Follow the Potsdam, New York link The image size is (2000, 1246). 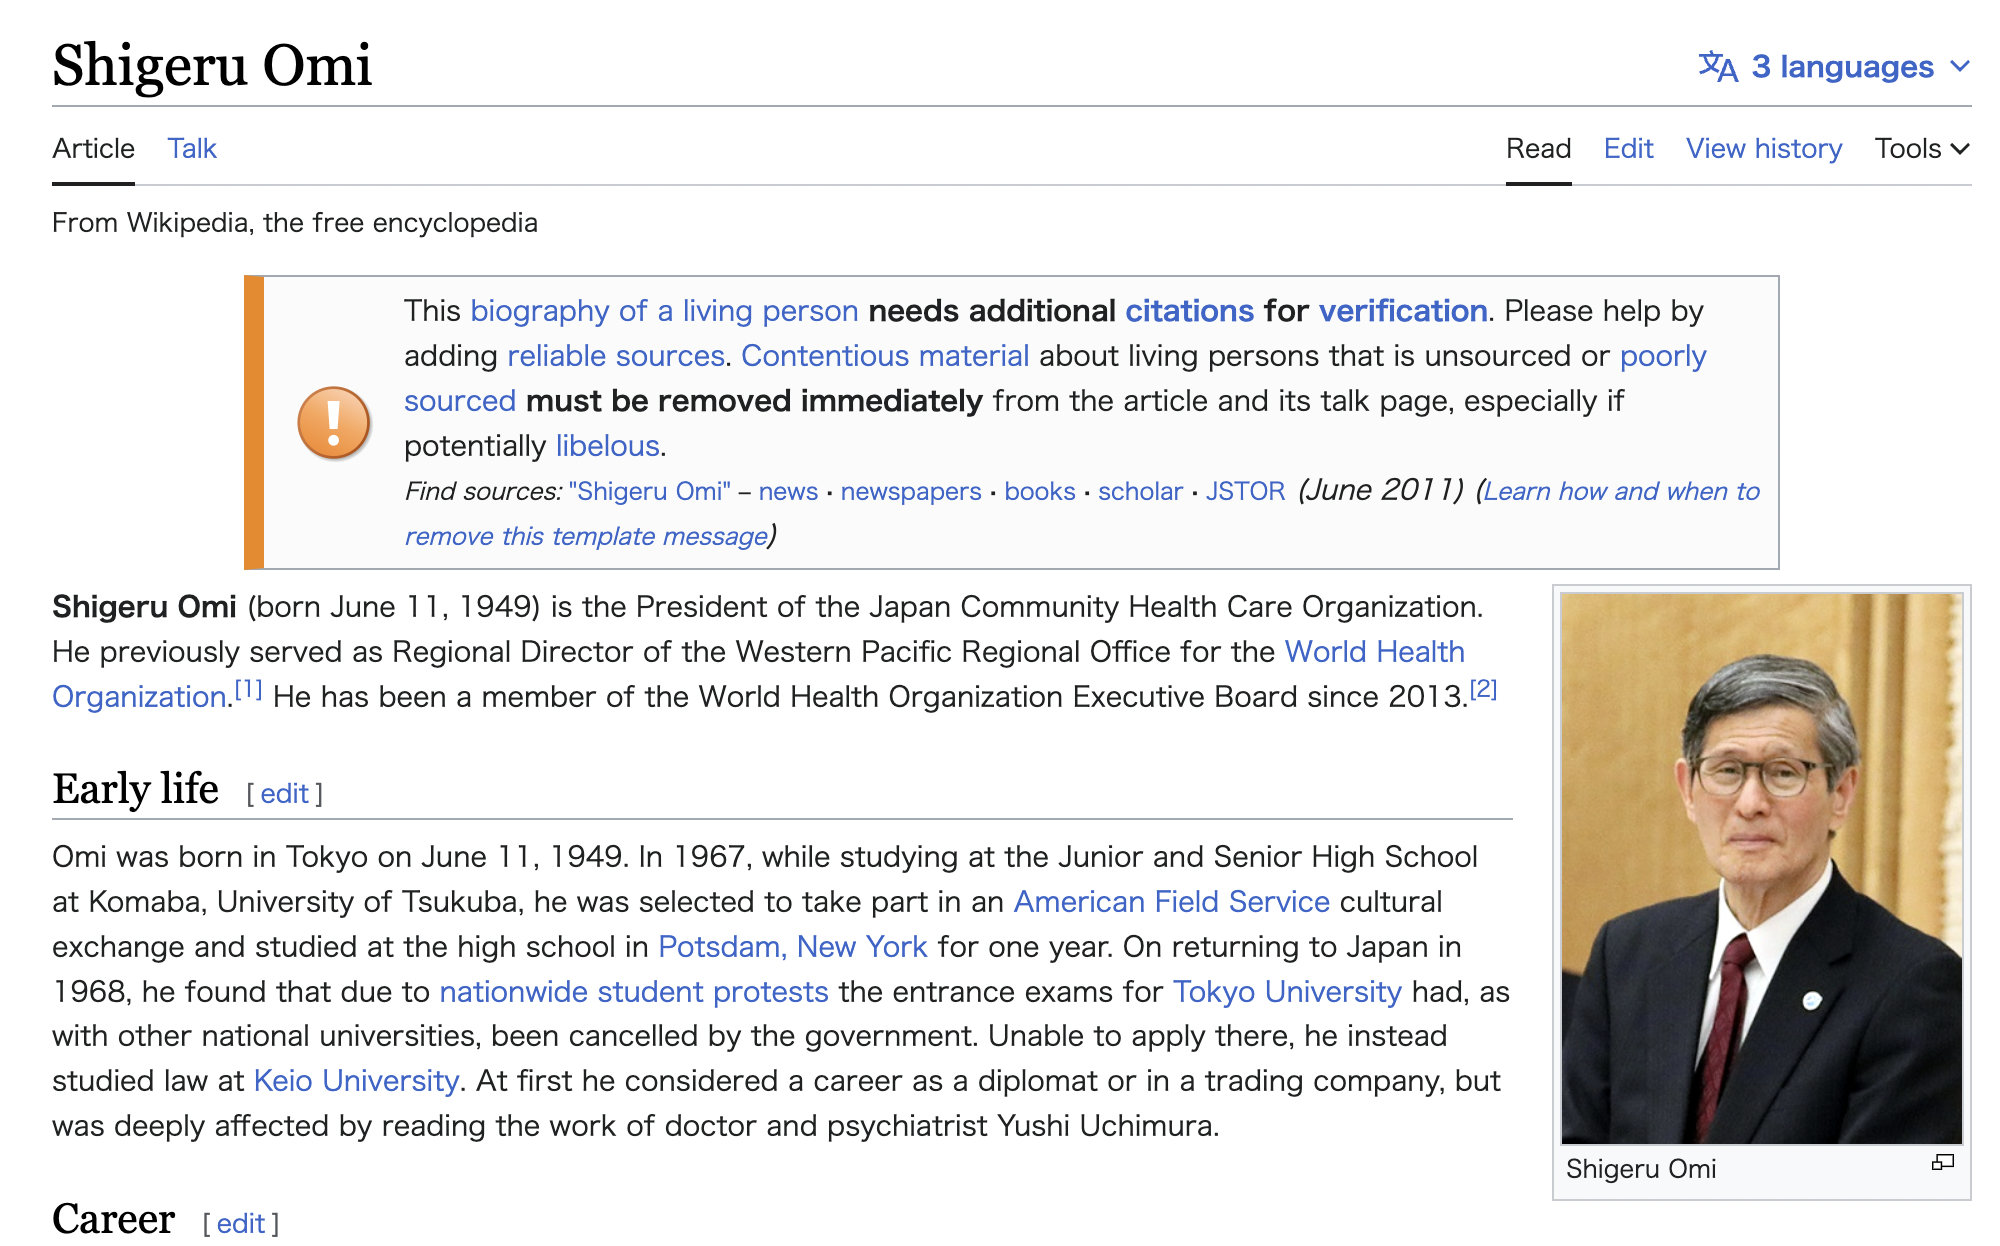point(792,947)
